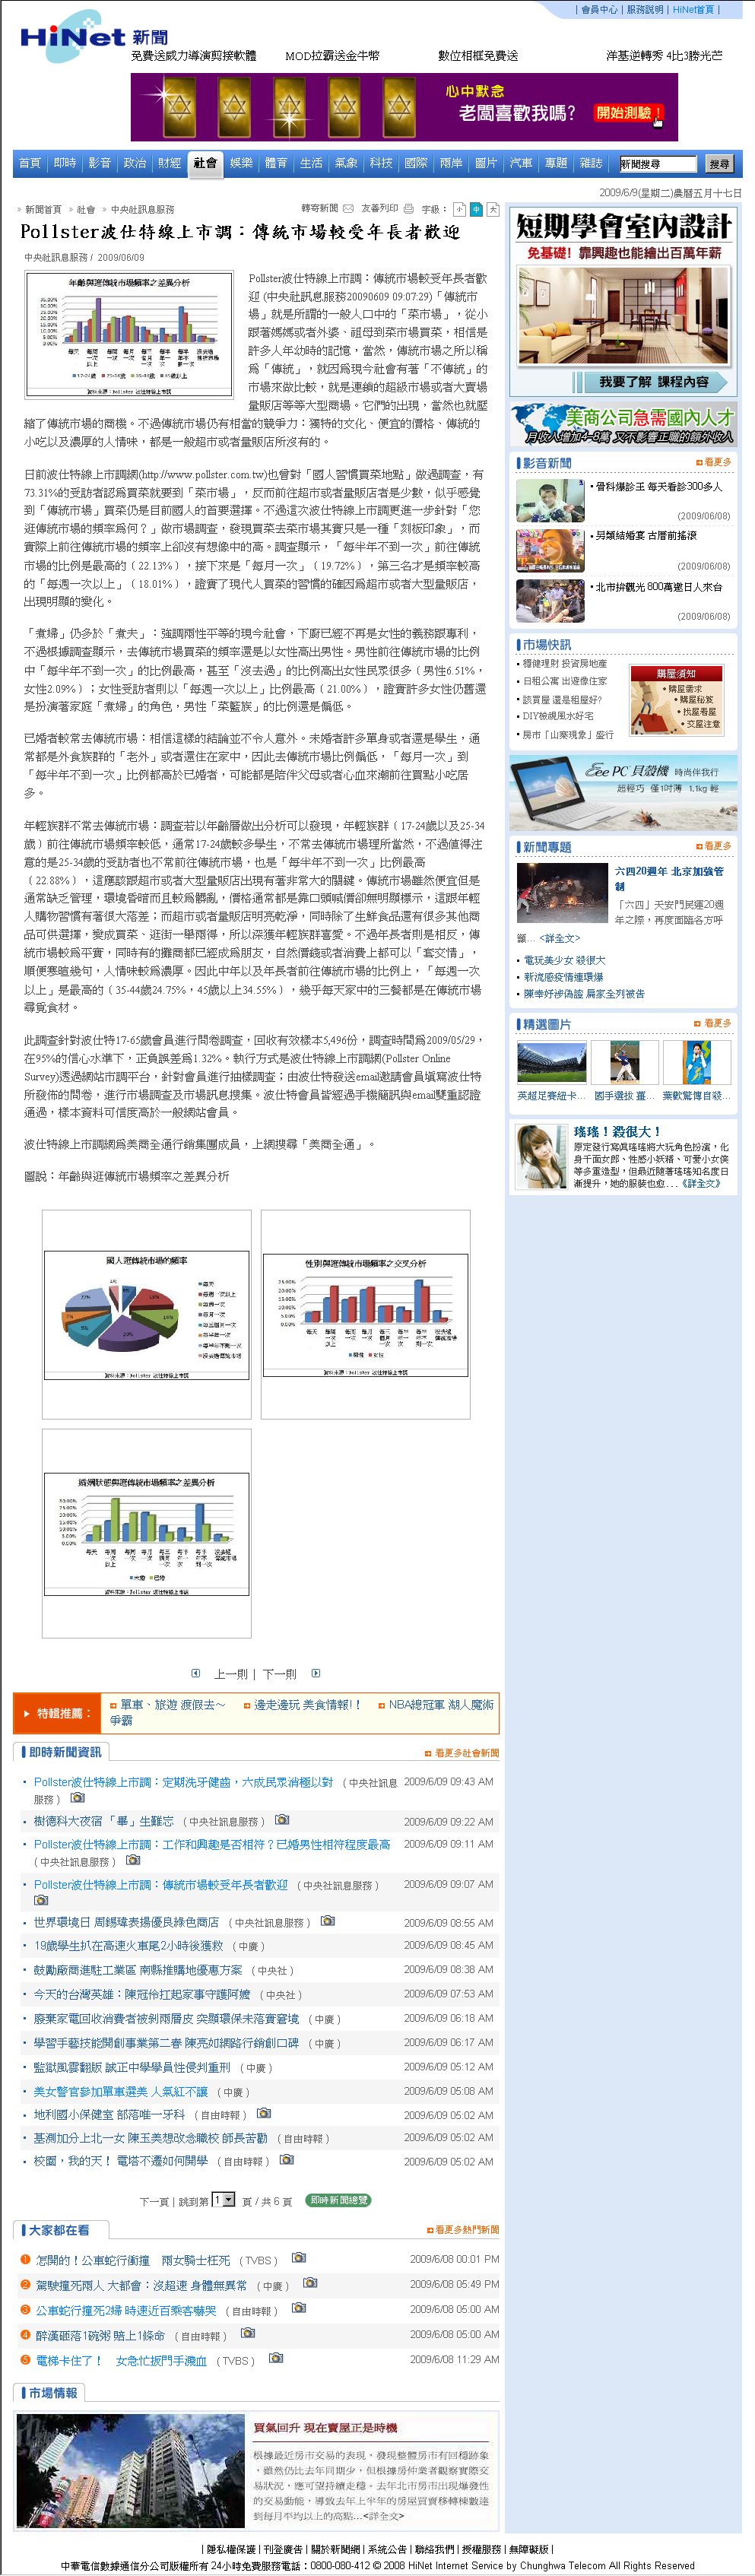The height and width of the screenshot is (2576, 755).
Task: Click the 下一則 next article link
Action: (x=279, y=1674)
